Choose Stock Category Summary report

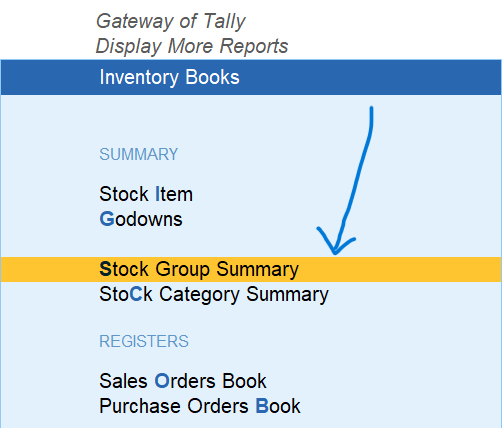pyautogui.click(x=214, y=295)
